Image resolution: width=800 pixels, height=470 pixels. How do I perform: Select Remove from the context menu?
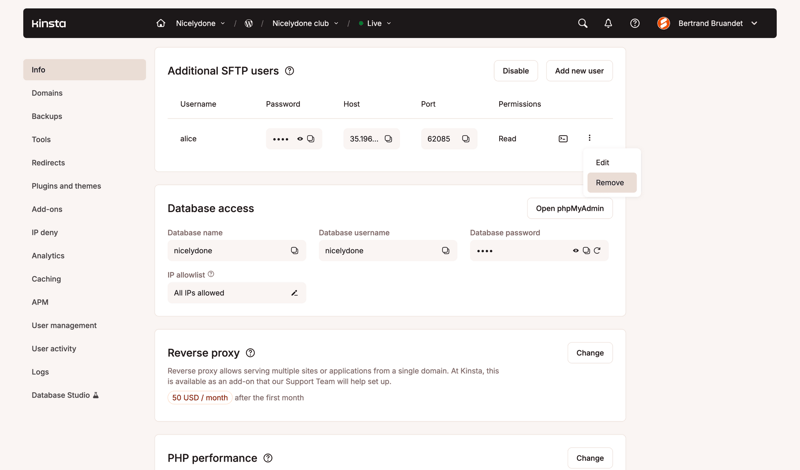click(x=610, y=183)
